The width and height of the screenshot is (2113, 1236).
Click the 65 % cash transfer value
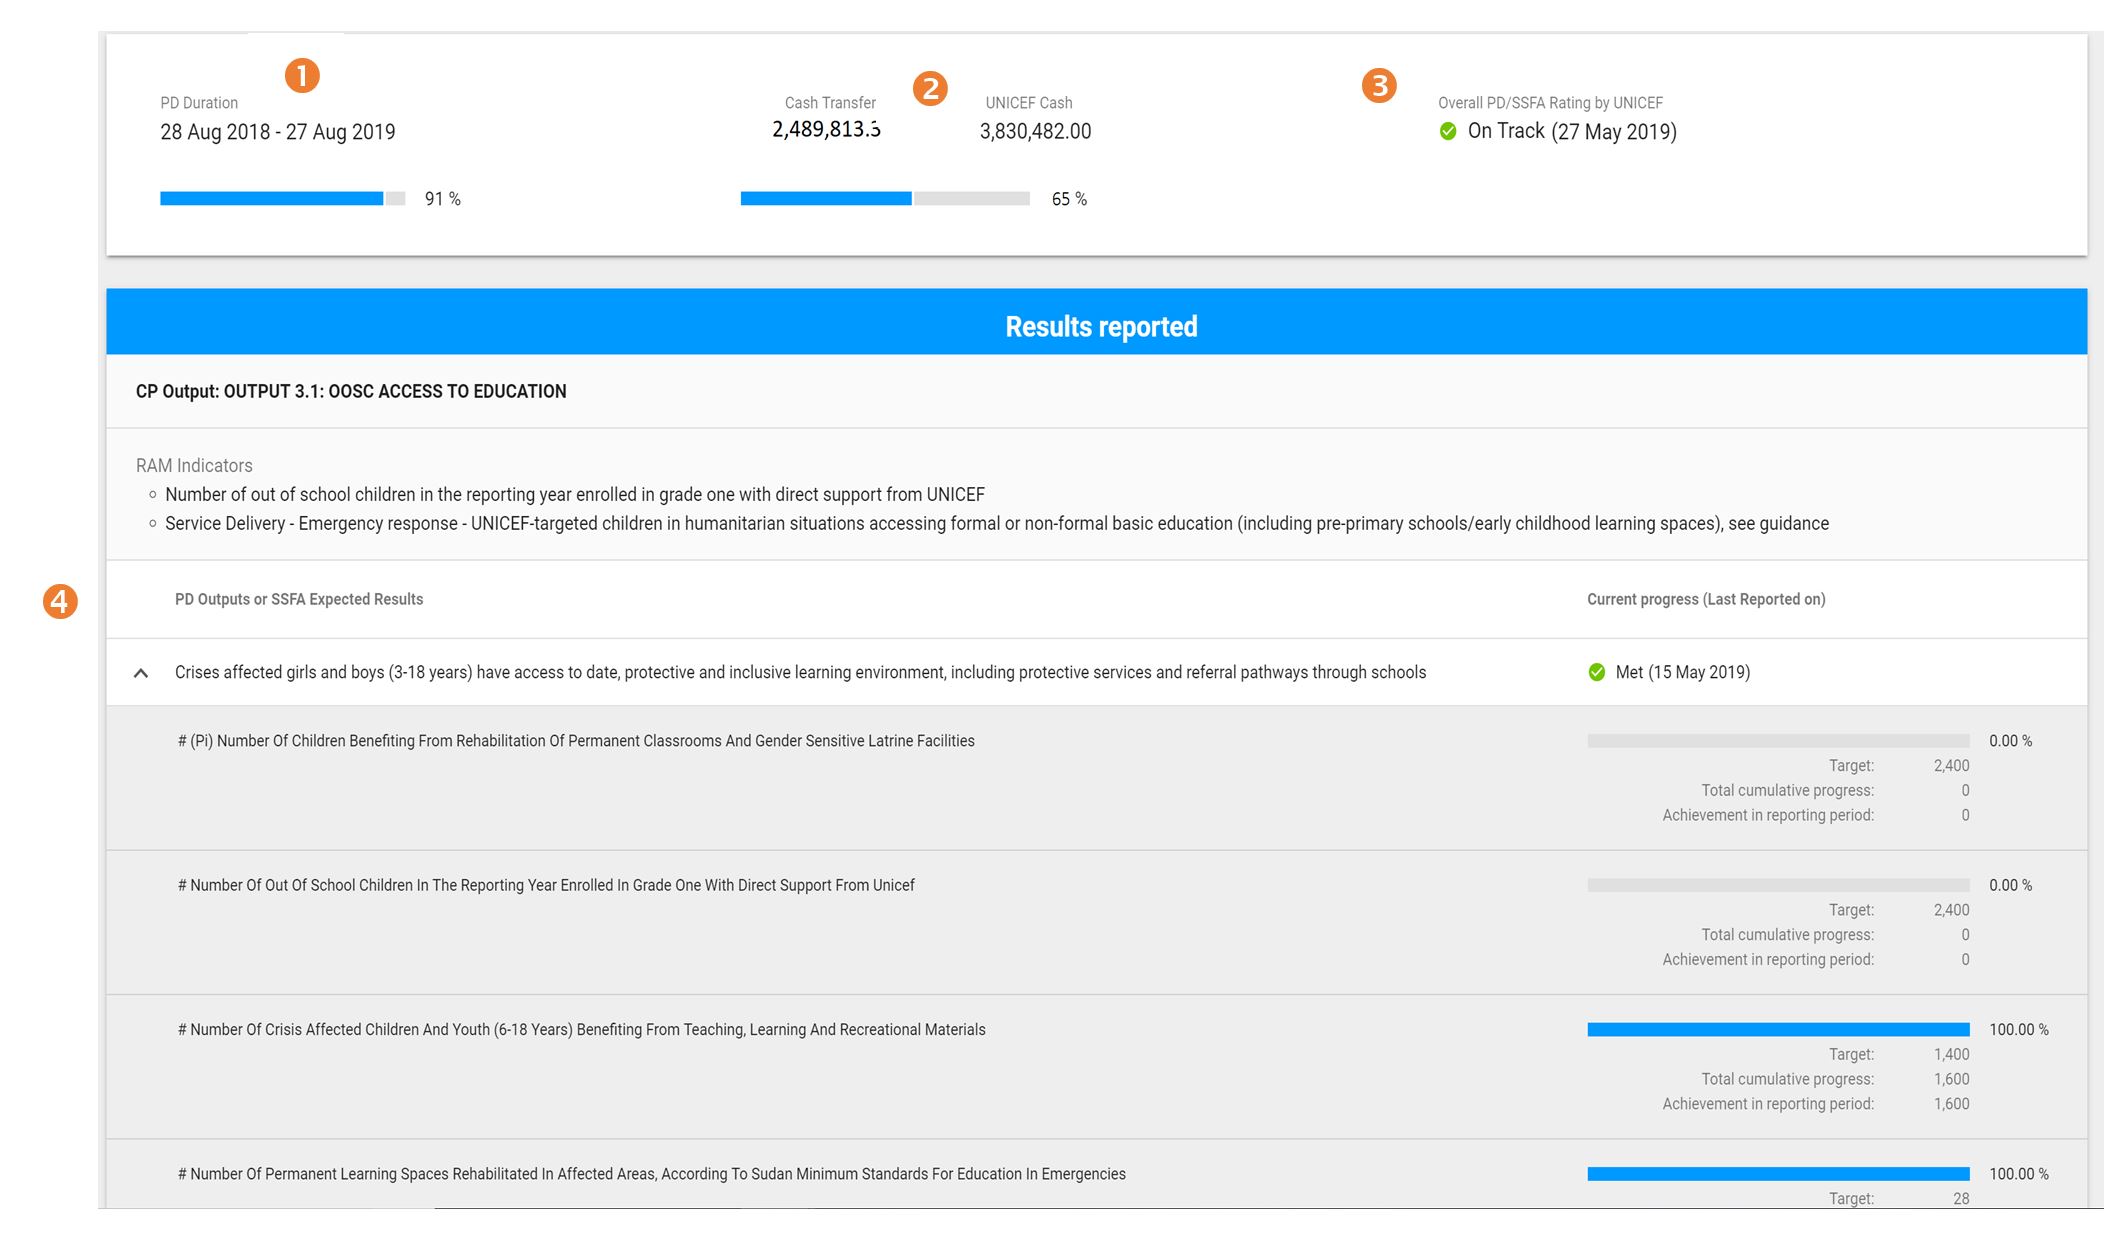tap(1069, 199)
